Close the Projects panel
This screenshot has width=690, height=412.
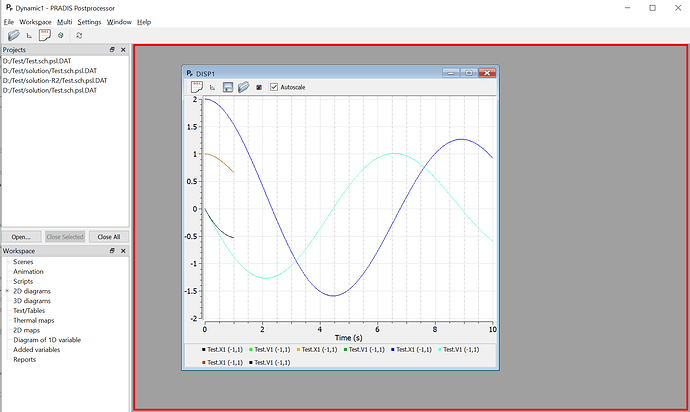click(123, 50)
